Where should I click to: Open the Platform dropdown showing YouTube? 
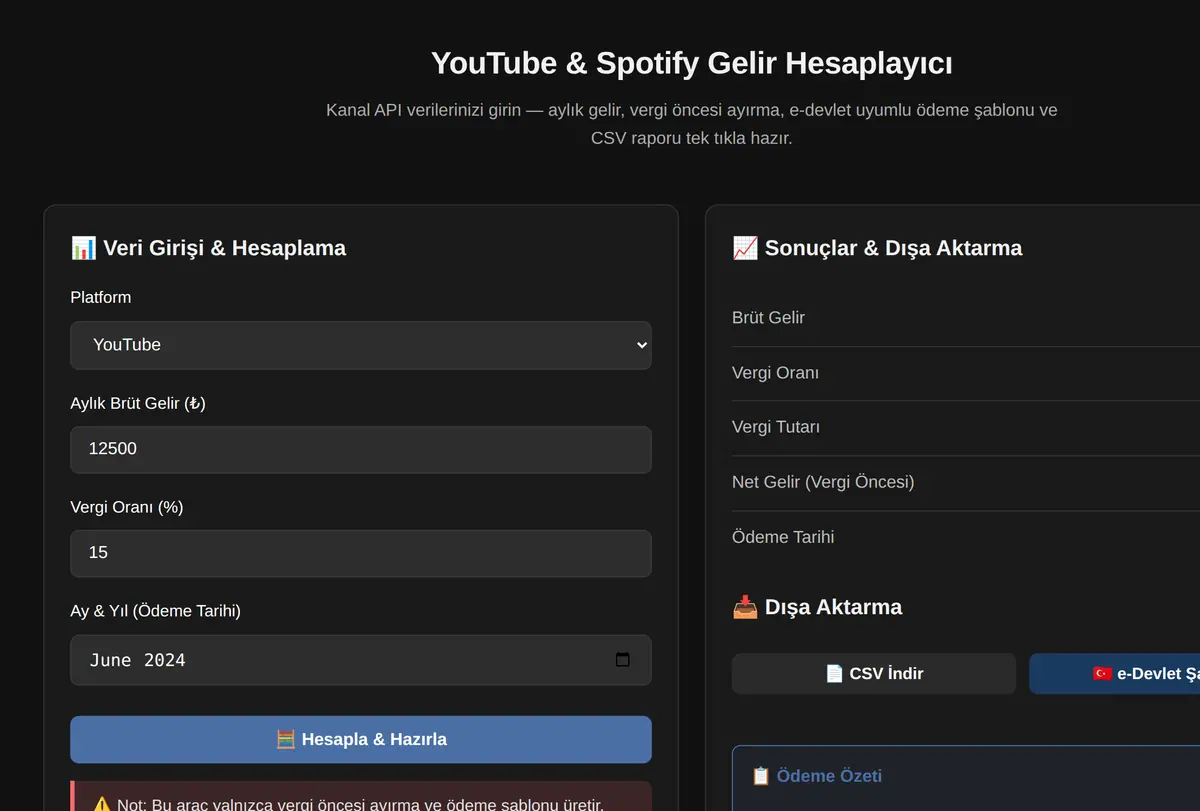[361, 345]
